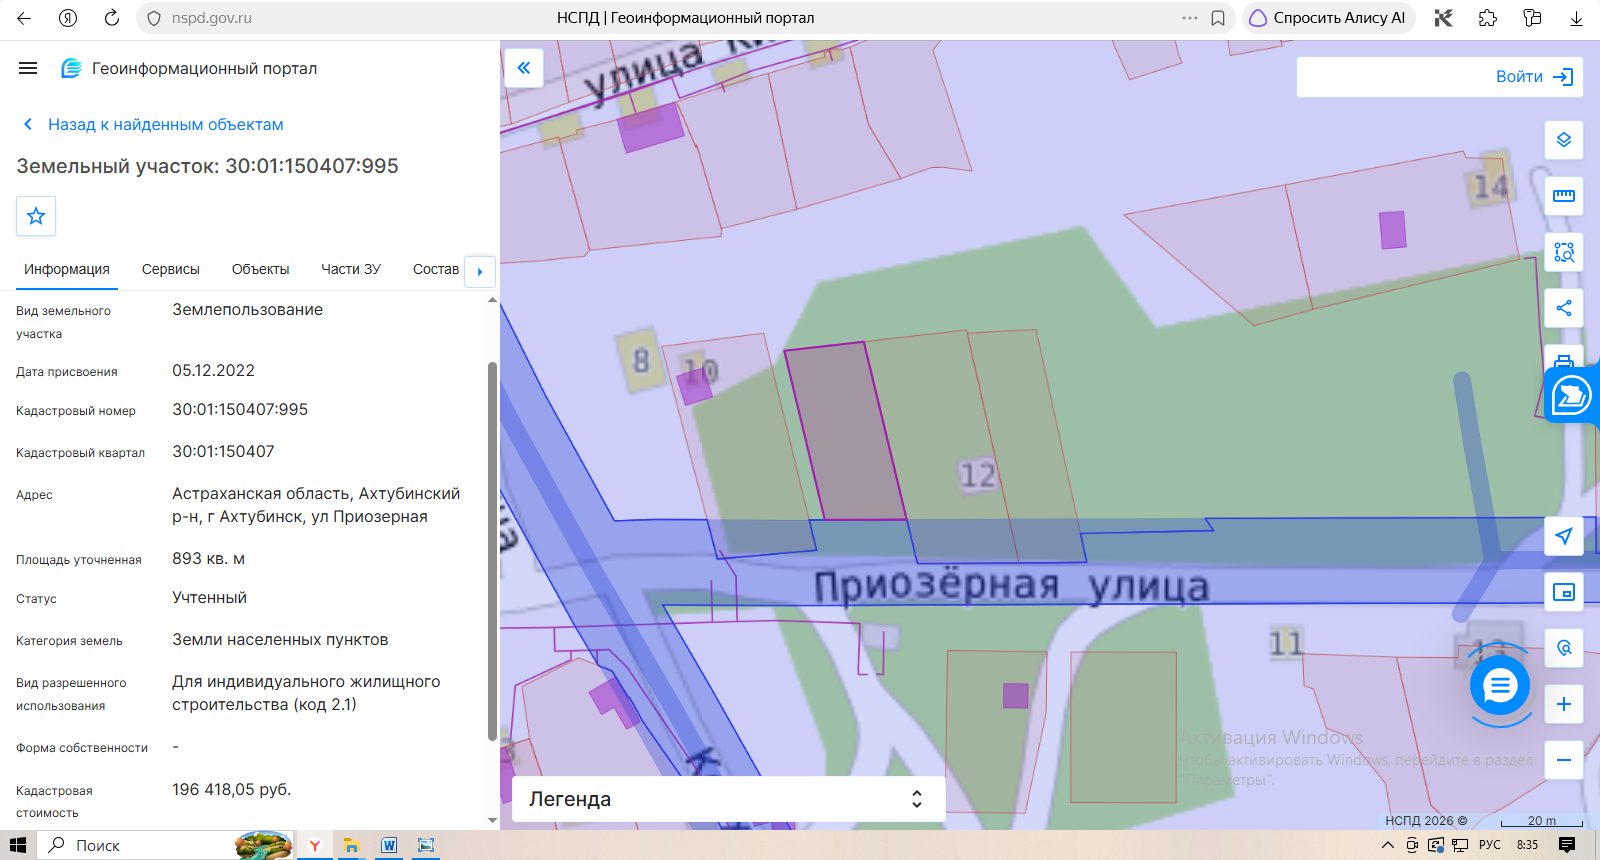The image size is (1600, 860).
Task: Open the hamburger menu of the portal
Action: point(28,68)
